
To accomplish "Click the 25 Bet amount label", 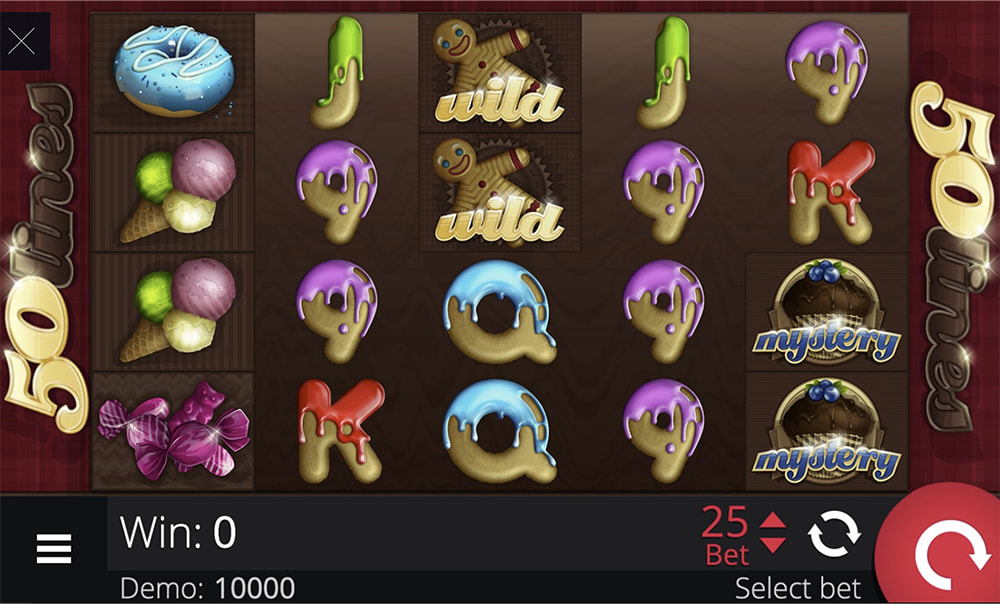I will (726, 536).
